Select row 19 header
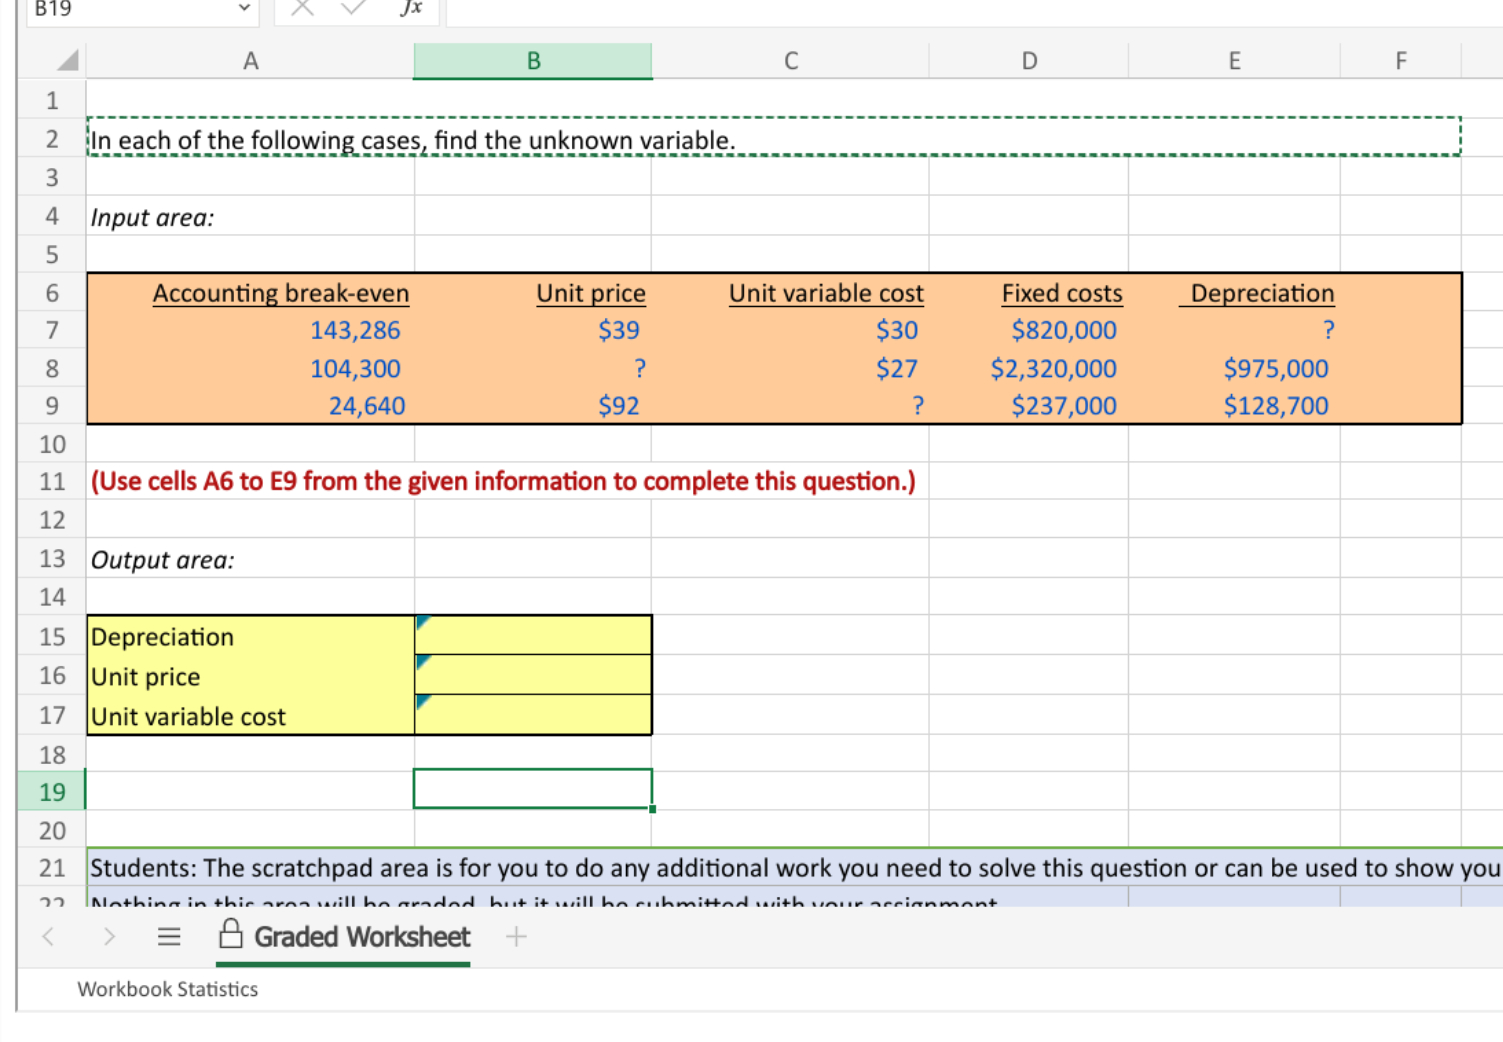Screen dimensions: 1503x1042 pyautogui.click(x=52, y=792)
